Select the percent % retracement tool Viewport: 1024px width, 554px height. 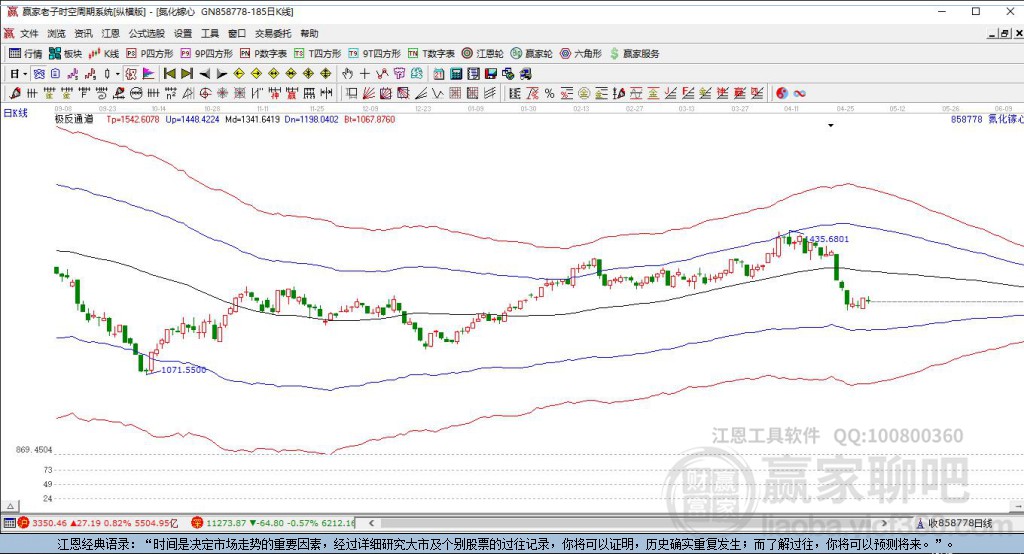(x=549, y=93)
